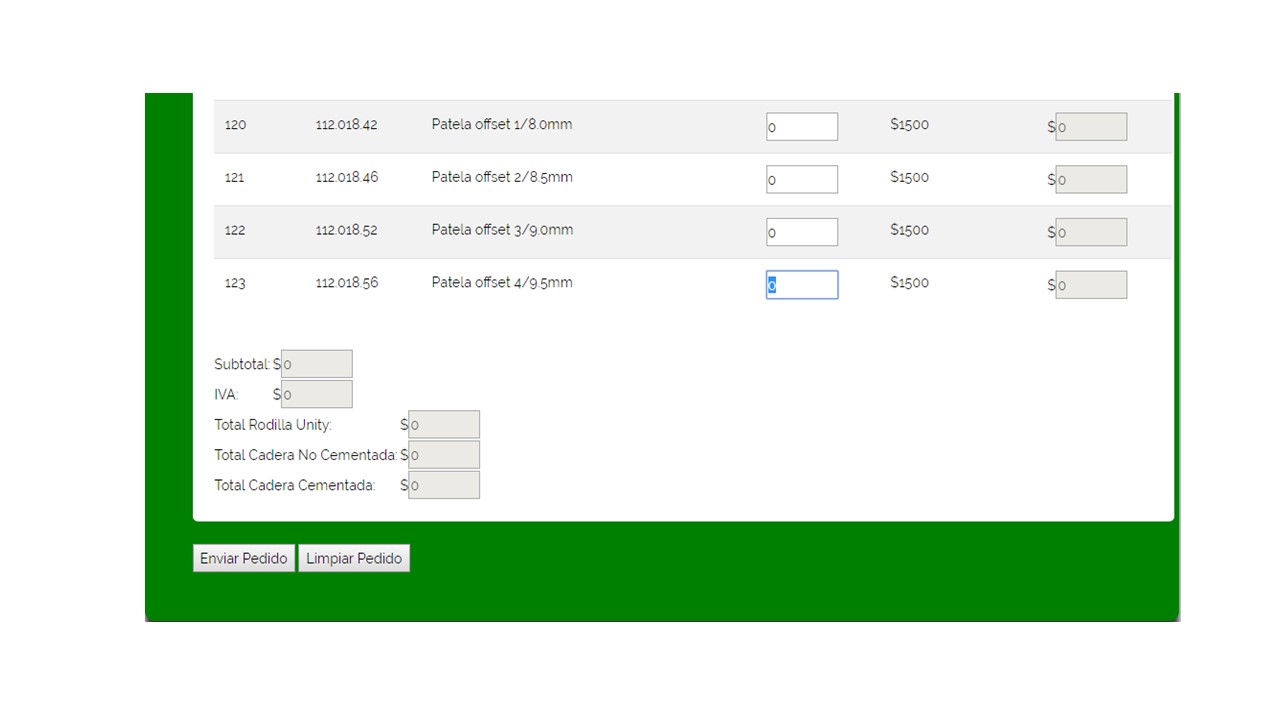The height and width of the screenshot is (720, 1280).
Task: Click the text Patela offset 2/8.5mm
Action: point(502,177)
